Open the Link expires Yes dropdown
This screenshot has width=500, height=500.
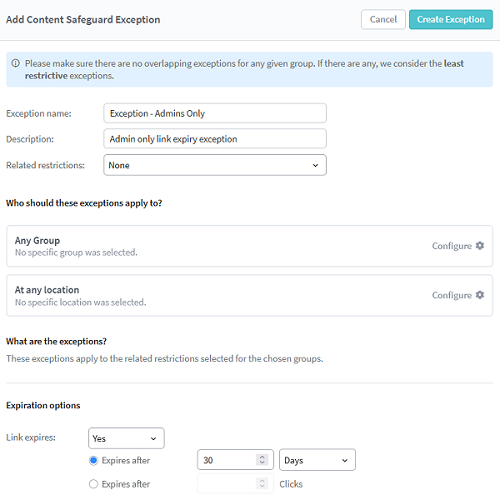click(x=126, y=438)
